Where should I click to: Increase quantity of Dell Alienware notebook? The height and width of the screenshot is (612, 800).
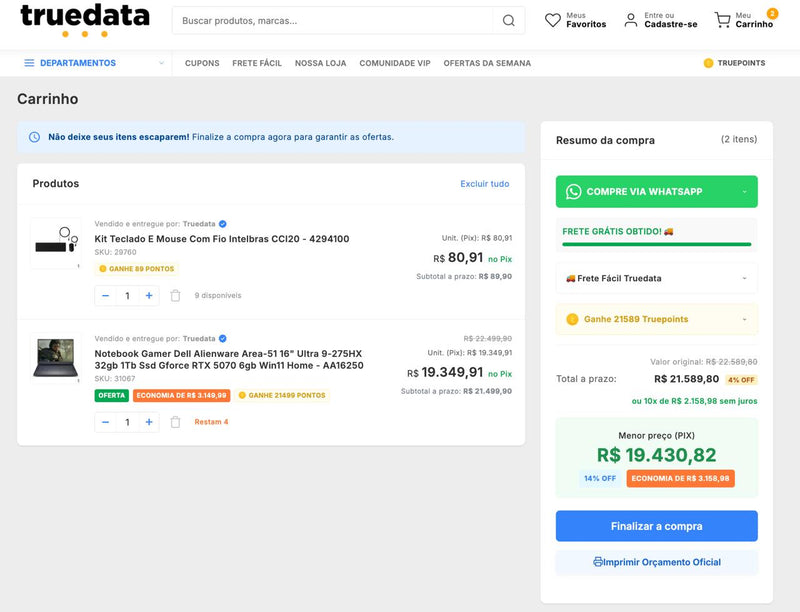(x=149, y=422)
